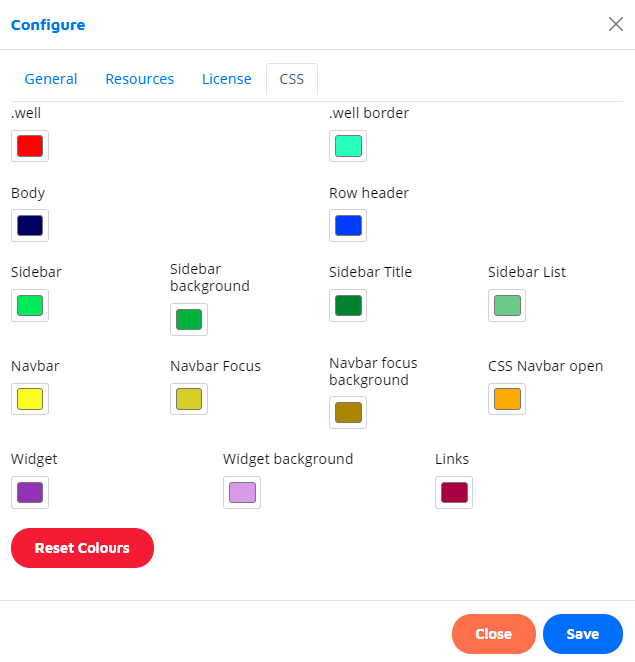Viewport: 635px width, 662px height.
Task: Click the yellow Navbar colour swatch
Action: [x=30, y=399]
